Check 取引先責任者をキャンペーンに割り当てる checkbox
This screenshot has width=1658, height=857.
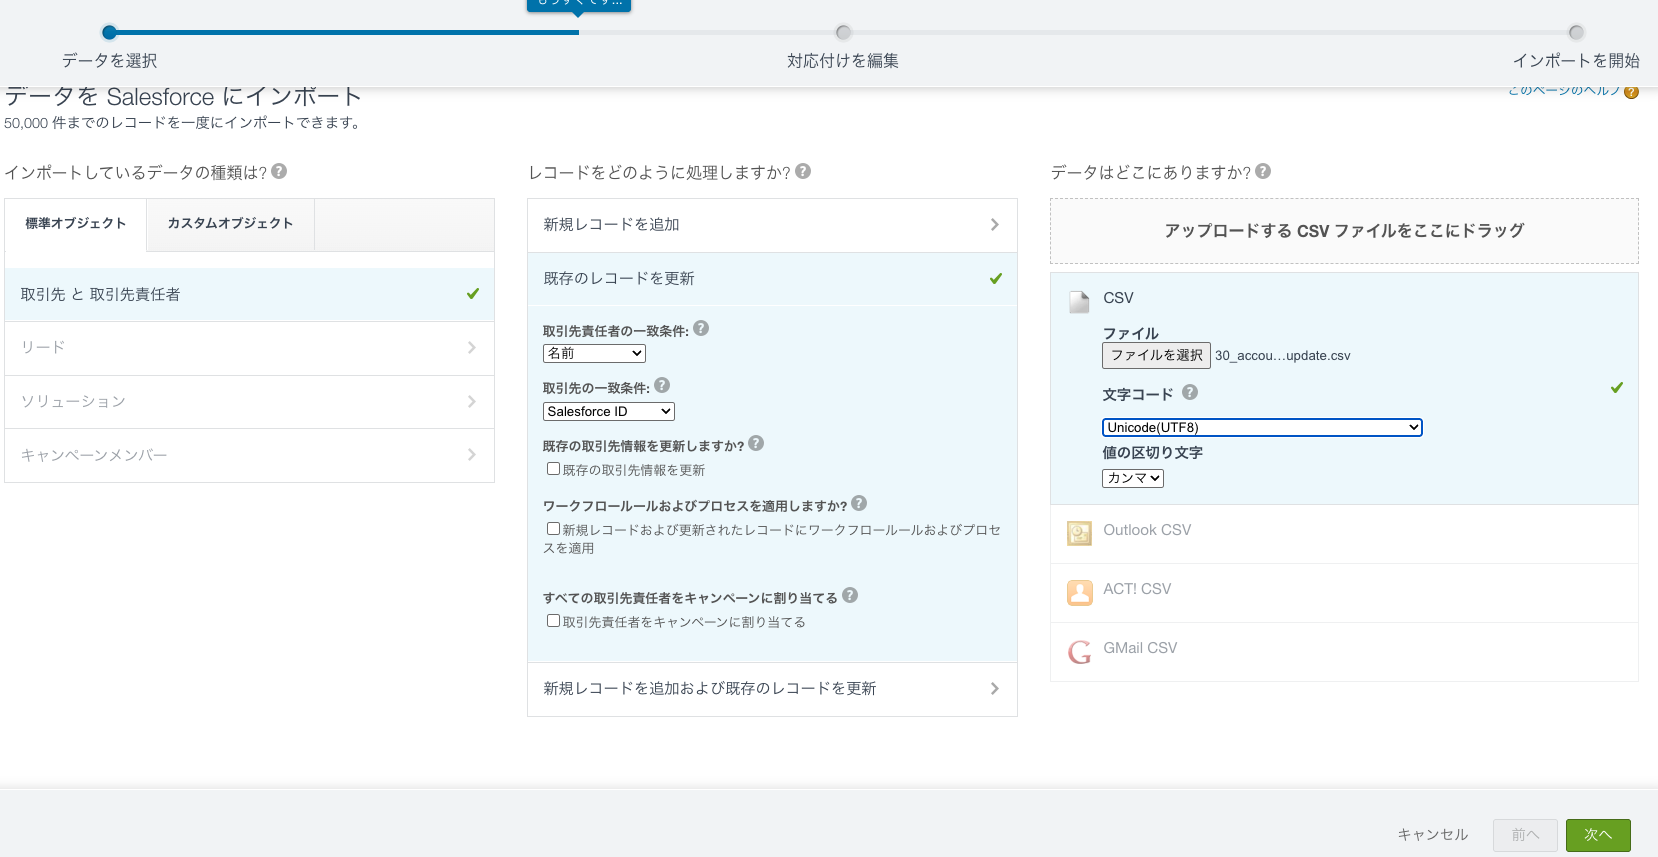(553, 620)
